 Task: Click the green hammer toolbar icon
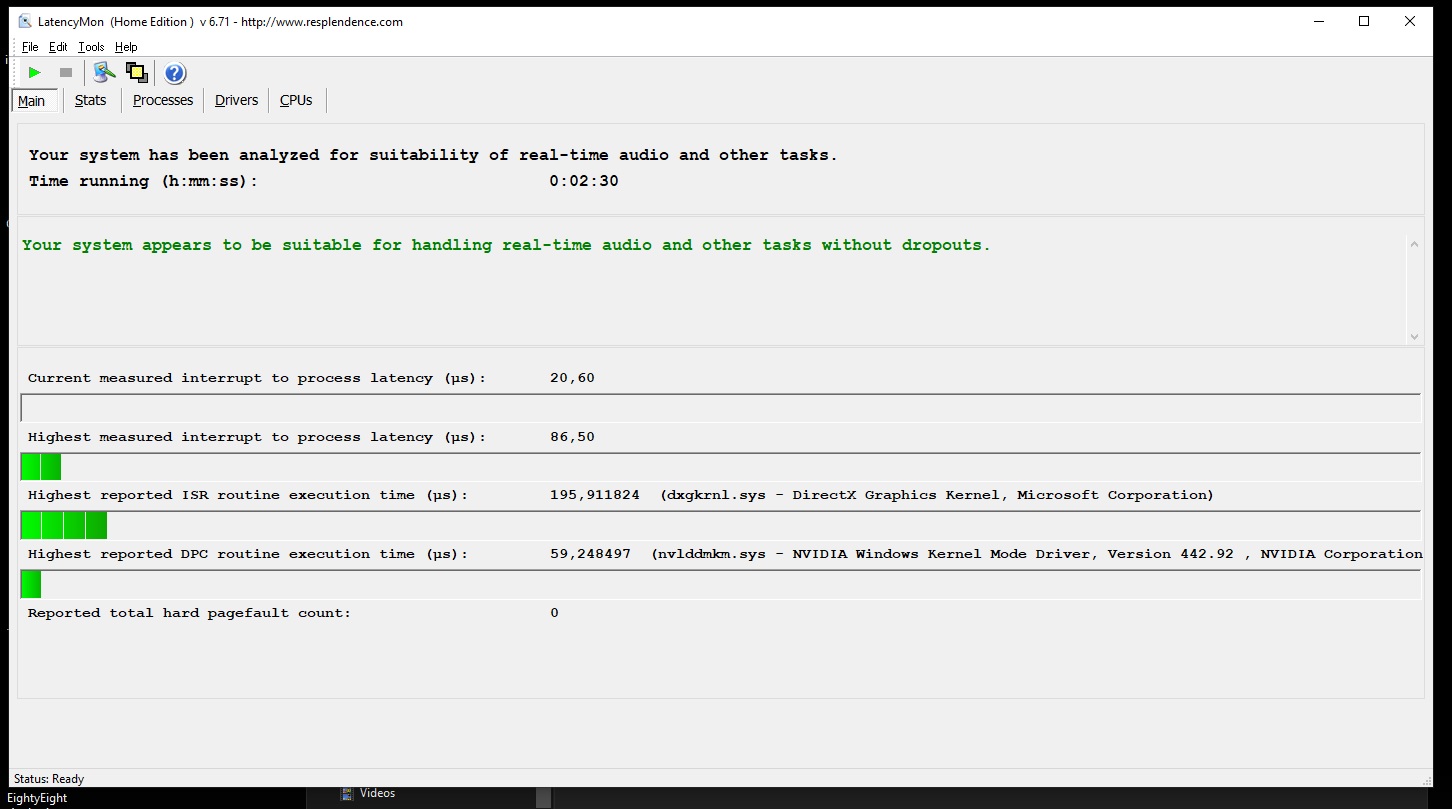[104, 72]
